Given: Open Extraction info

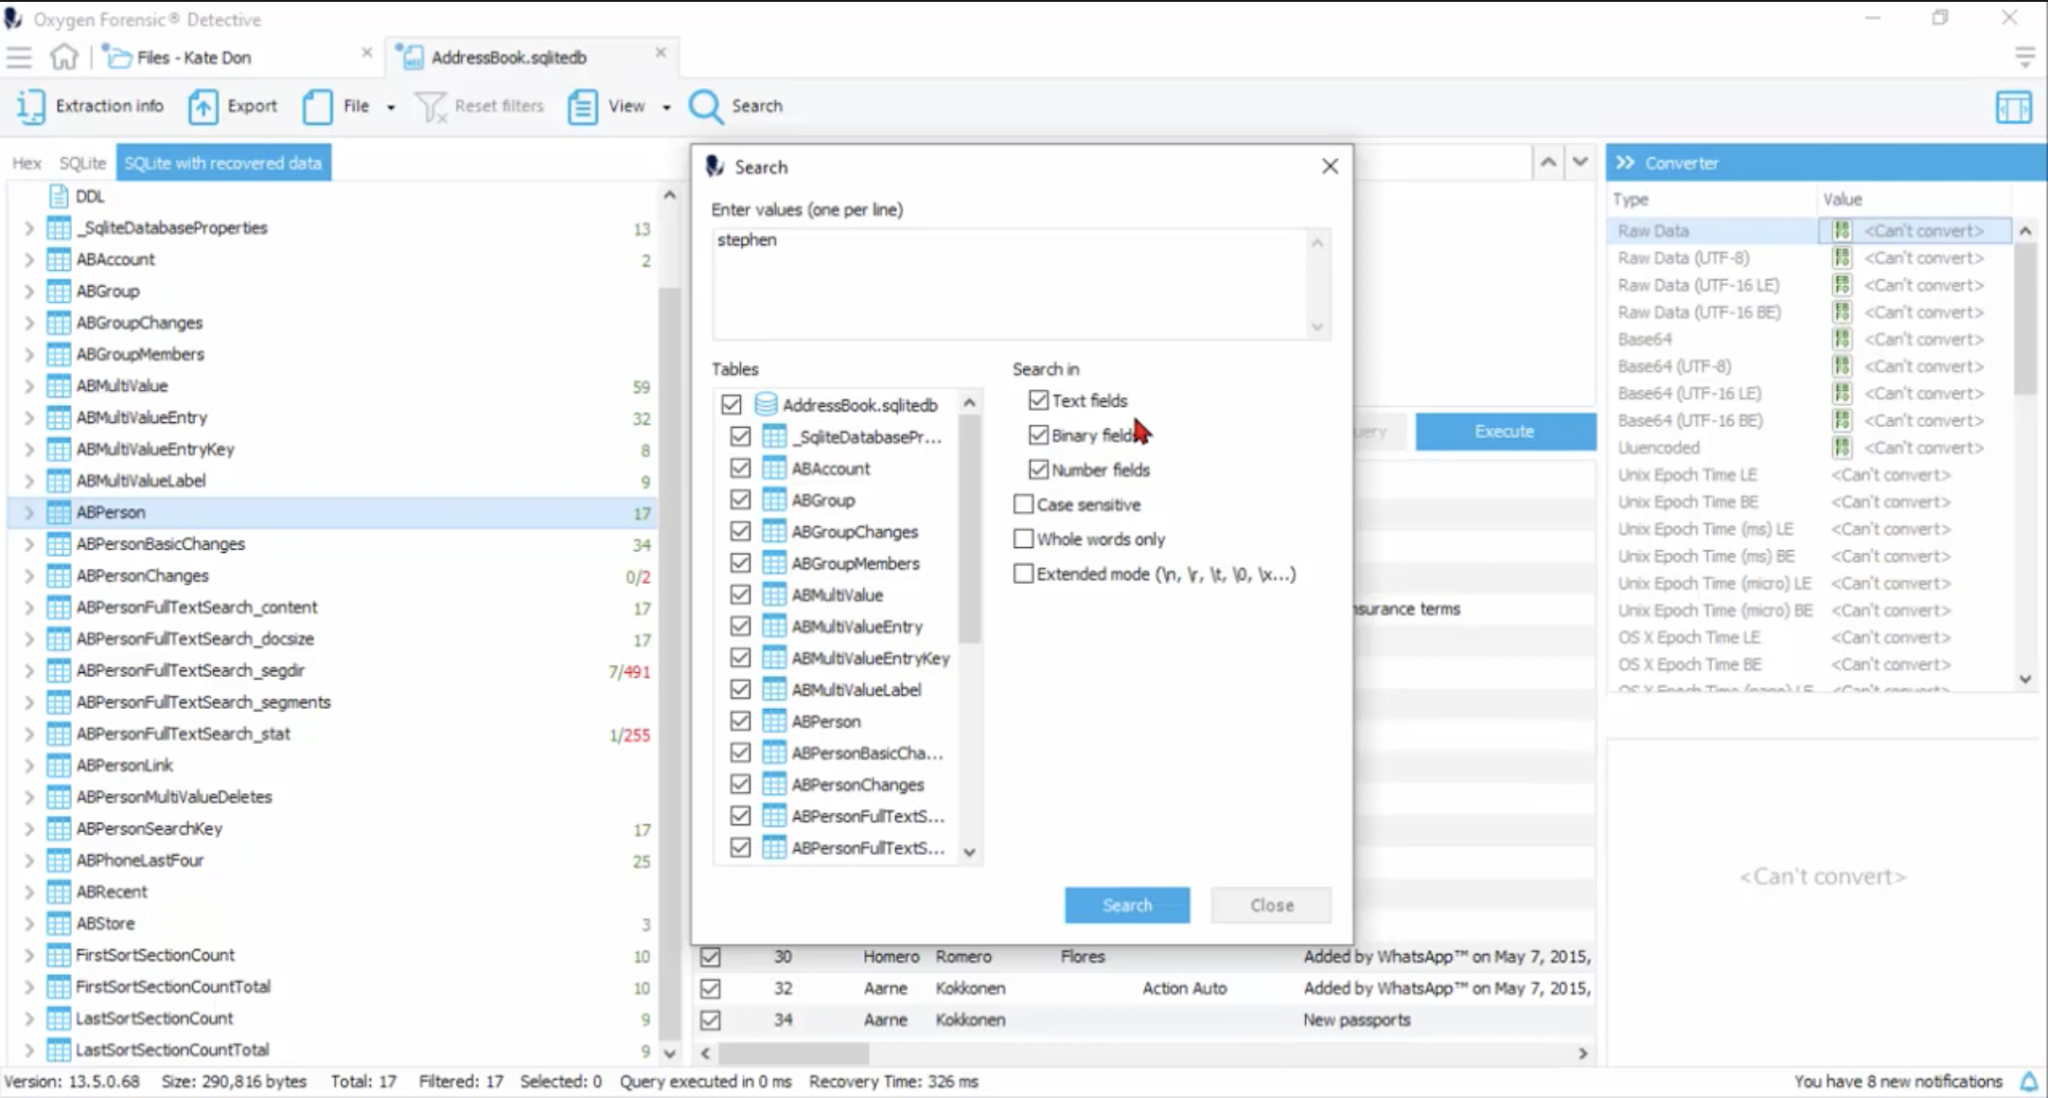Looking at the screenshot, I should click(x=90, y=106).
